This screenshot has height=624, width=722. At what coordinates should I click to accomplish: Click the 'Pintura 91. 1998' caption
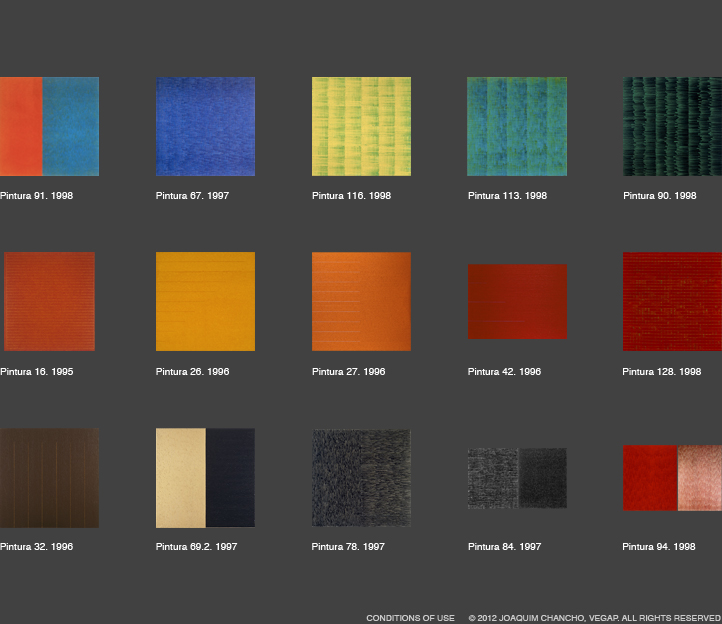(36, 196)
